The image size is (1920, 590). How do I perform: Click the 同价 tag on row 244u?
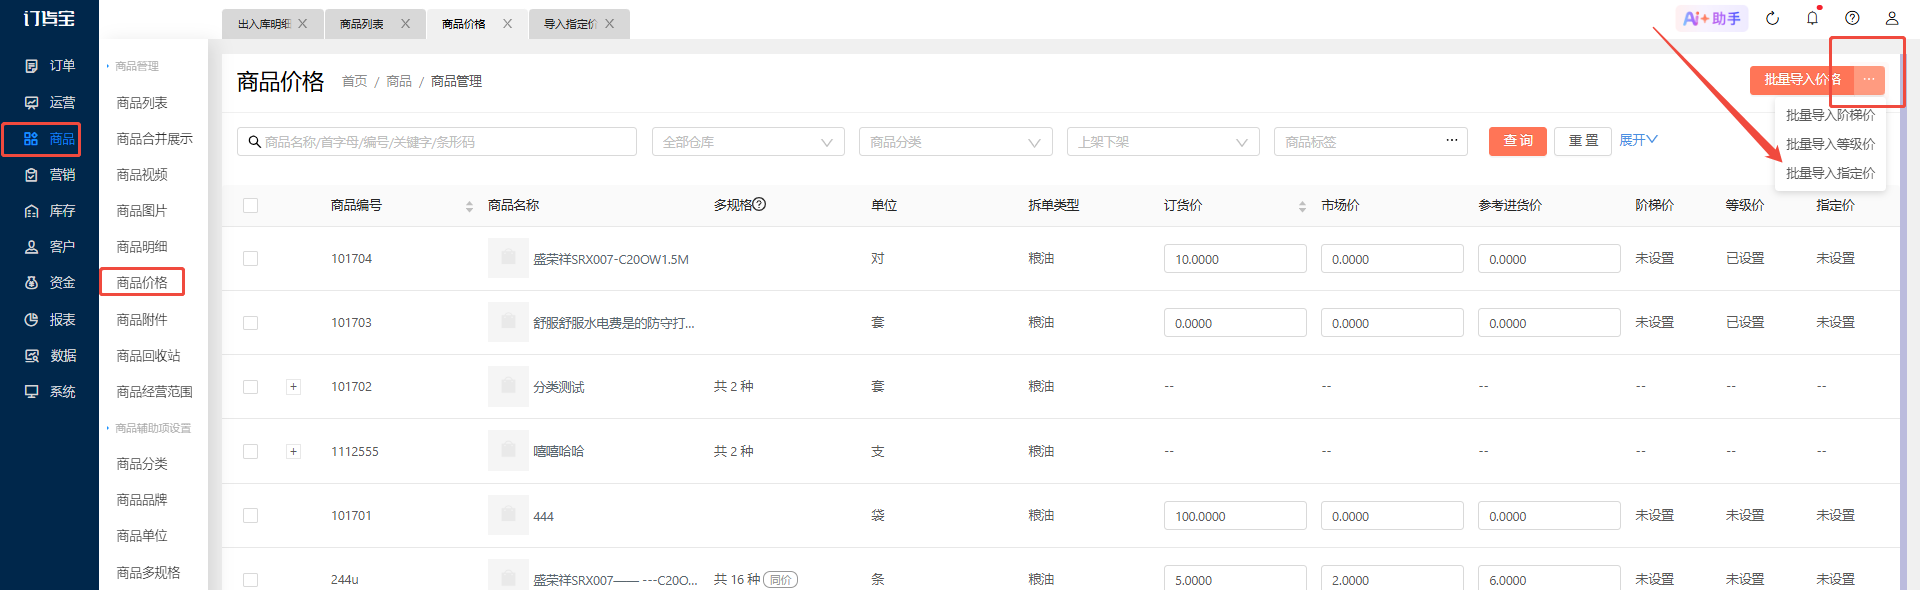(780, 579)
